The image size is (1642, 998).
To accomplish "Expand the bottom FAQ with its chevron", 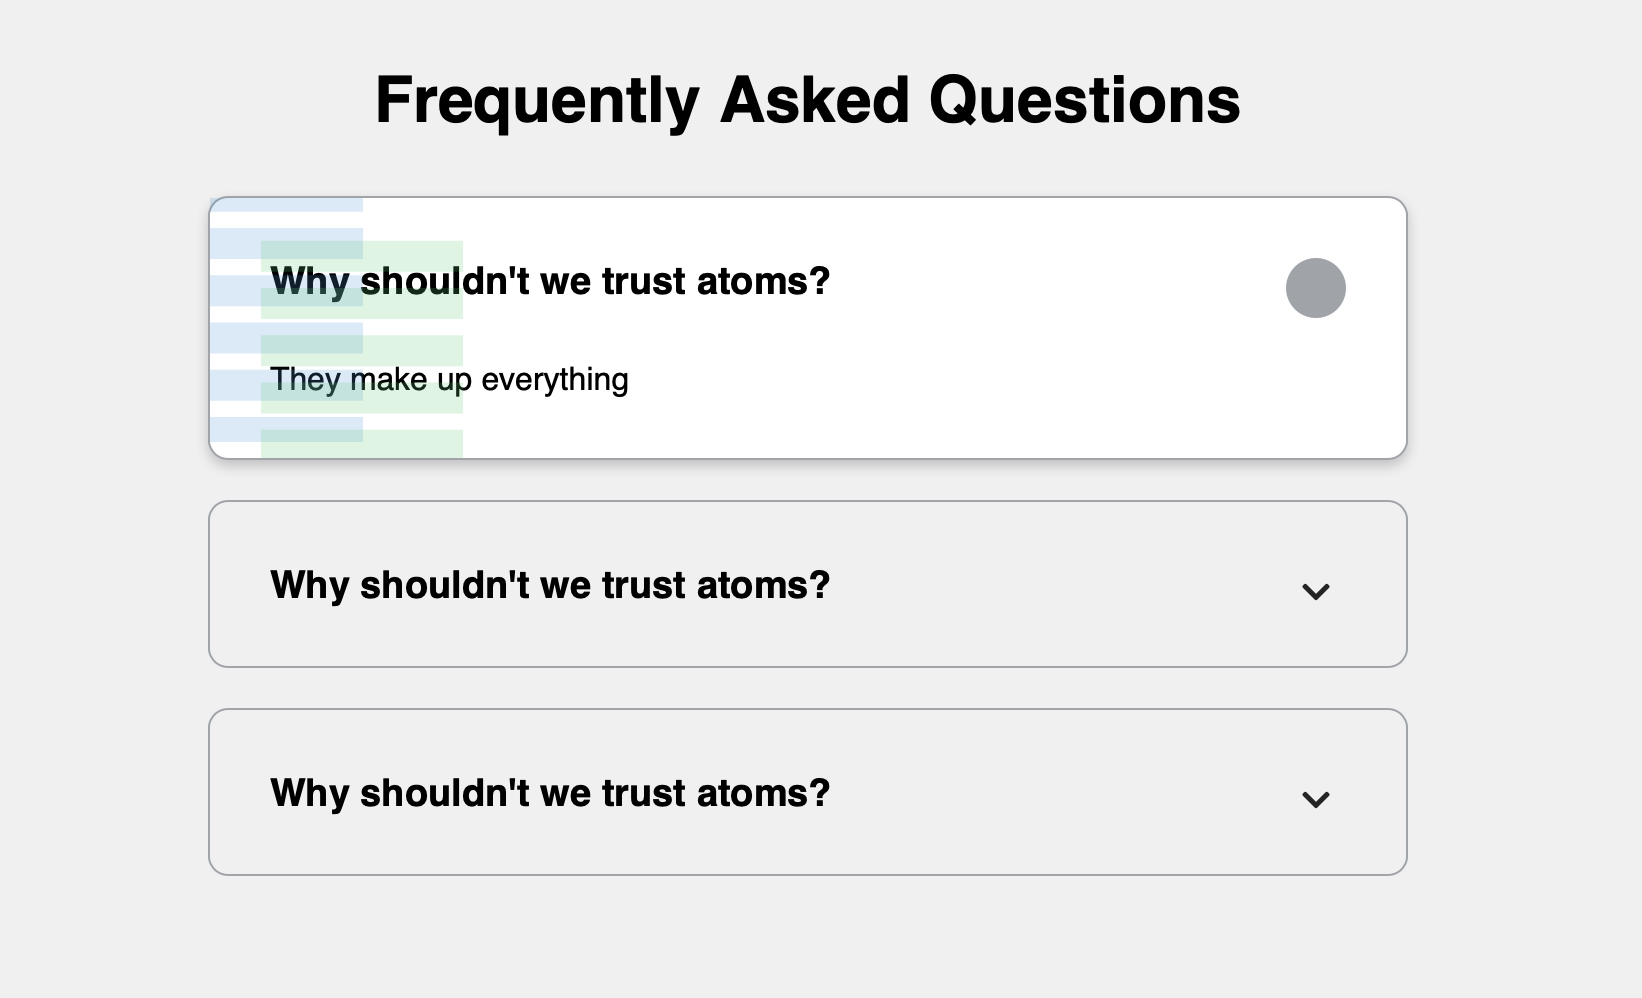I will point(1315,799).
